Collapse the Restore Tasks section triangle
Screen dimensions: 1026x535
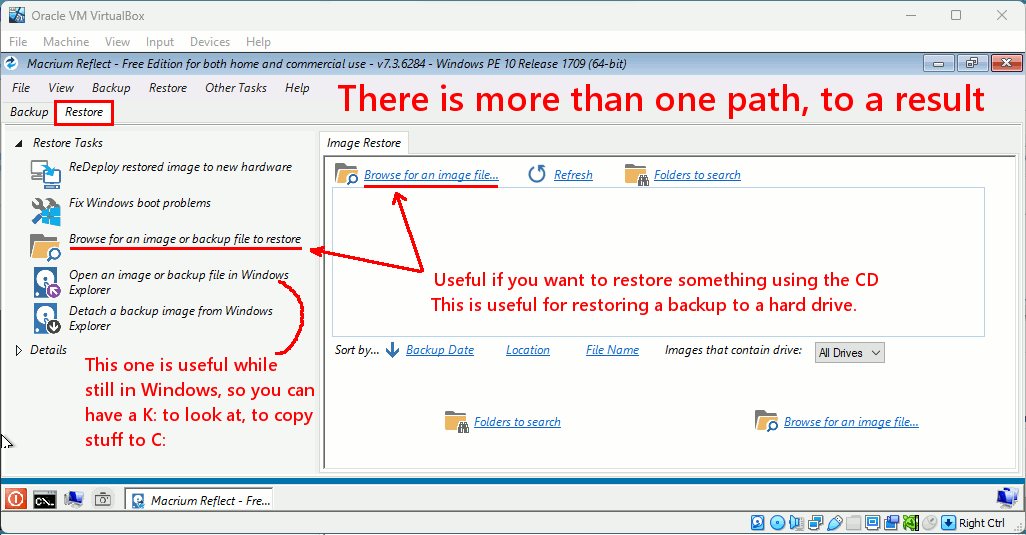18,143
